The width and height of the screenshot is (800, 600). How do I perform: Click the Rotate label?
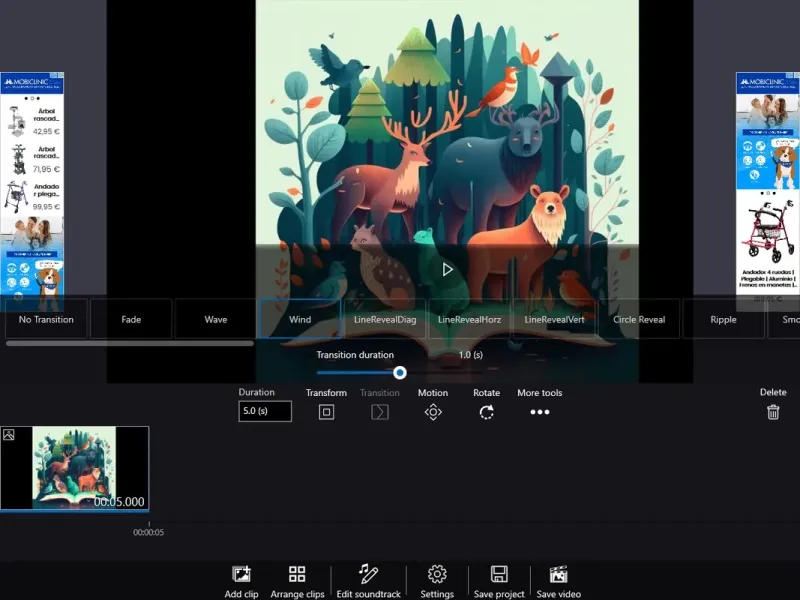pos(486,393)
